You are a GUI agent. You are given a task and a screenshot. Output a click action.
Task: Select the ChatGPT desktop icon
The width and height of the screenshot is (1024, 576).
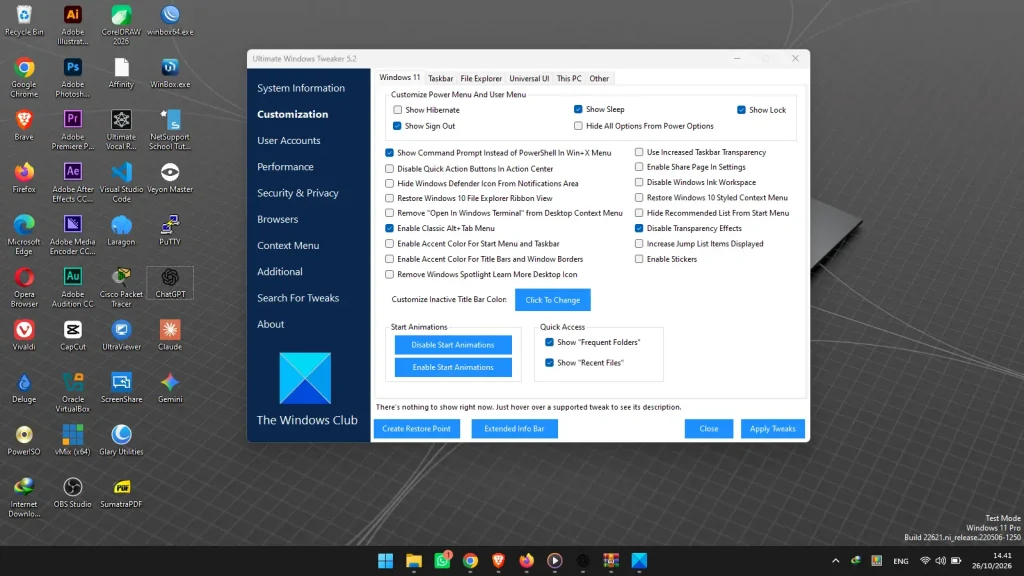(x=170, y=283)
